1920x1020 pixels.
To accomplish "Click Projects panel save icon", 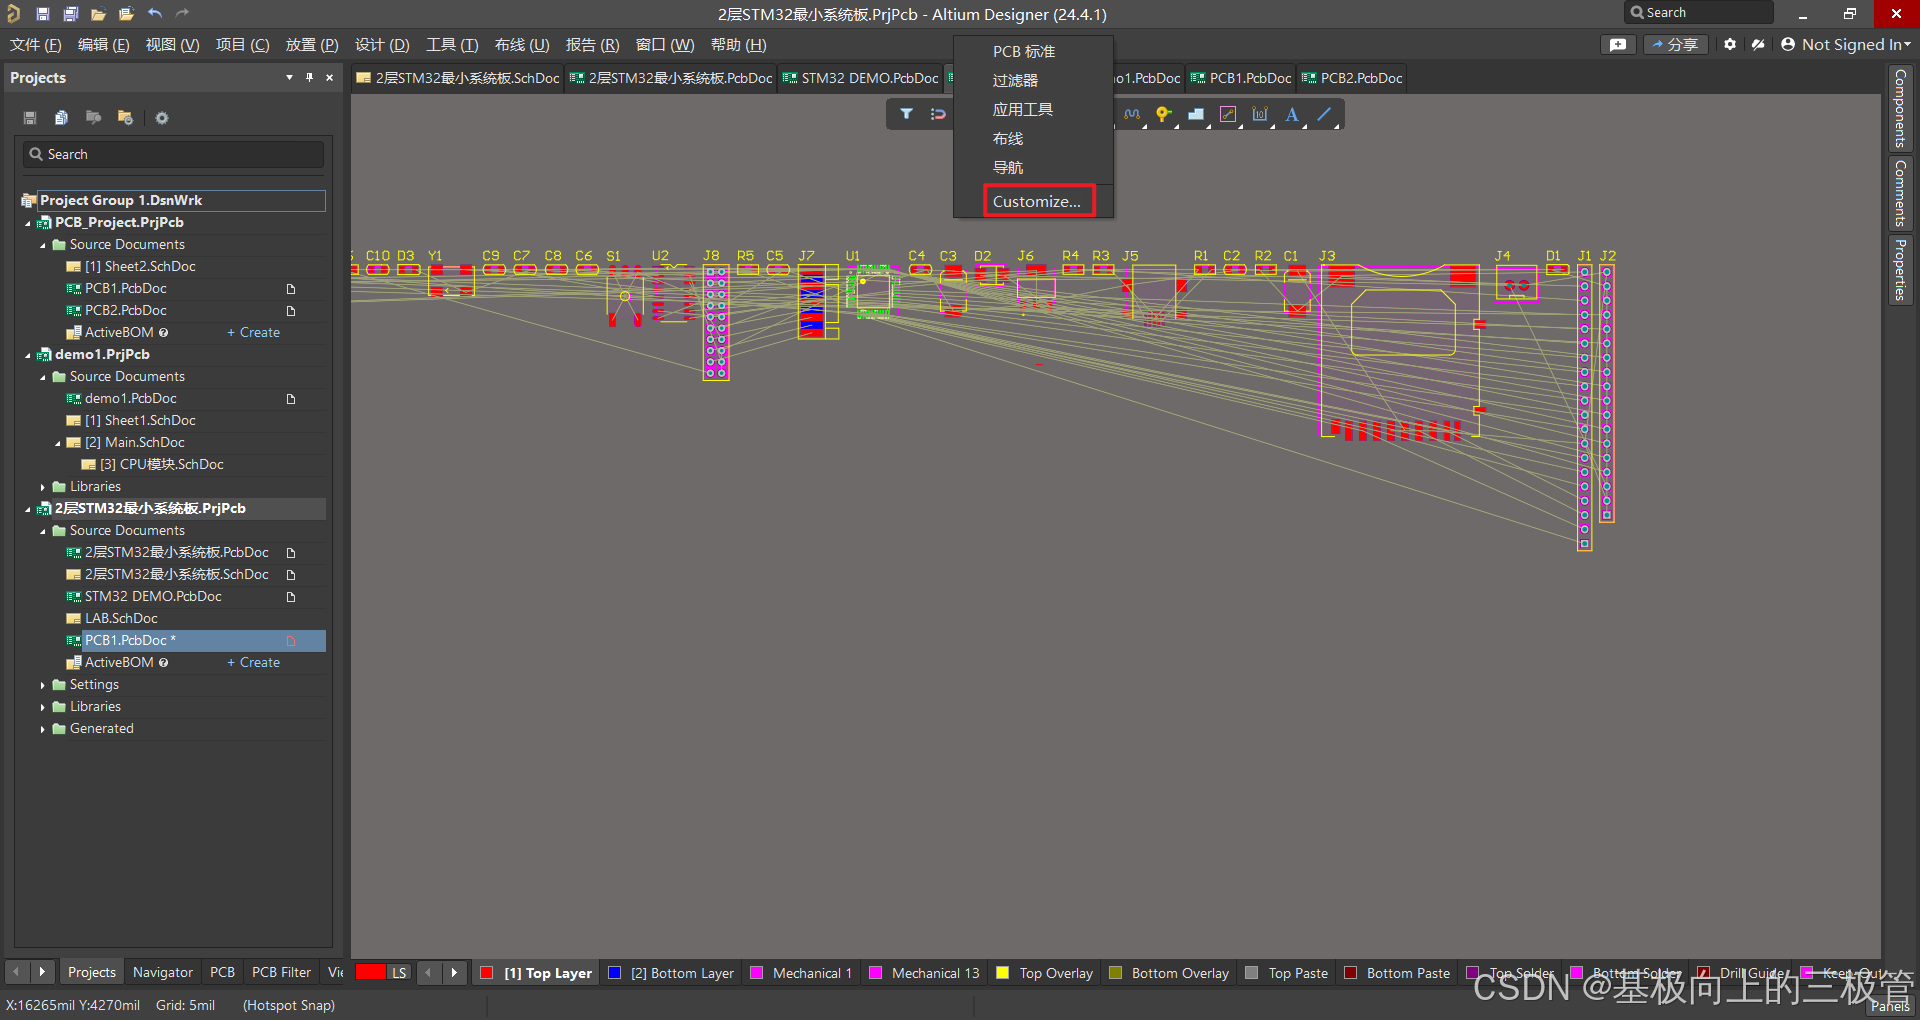I will pos(30,118).
